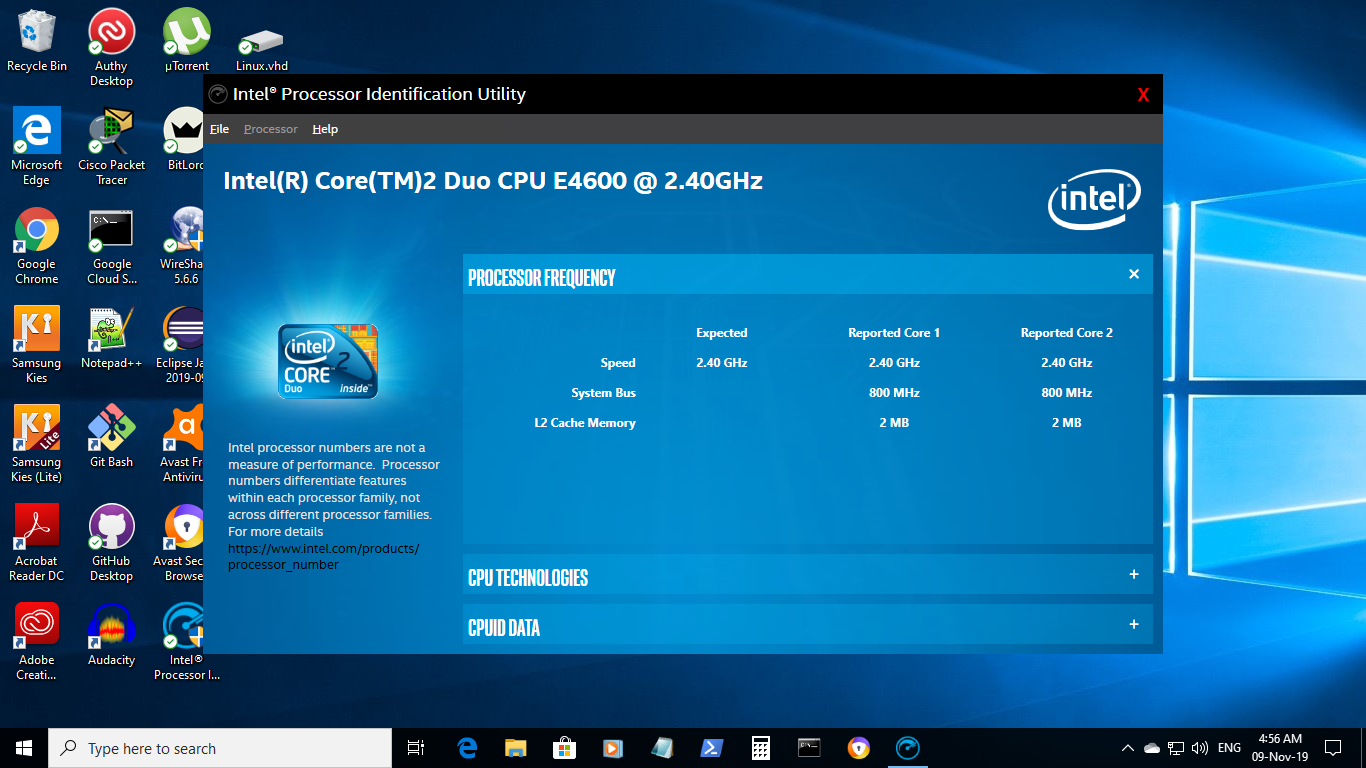Click the utility's title bar gauge icon
Image resolution: width=1366 pixels, height=768 pixels.
pyautogui.click(x=218, y=95)
